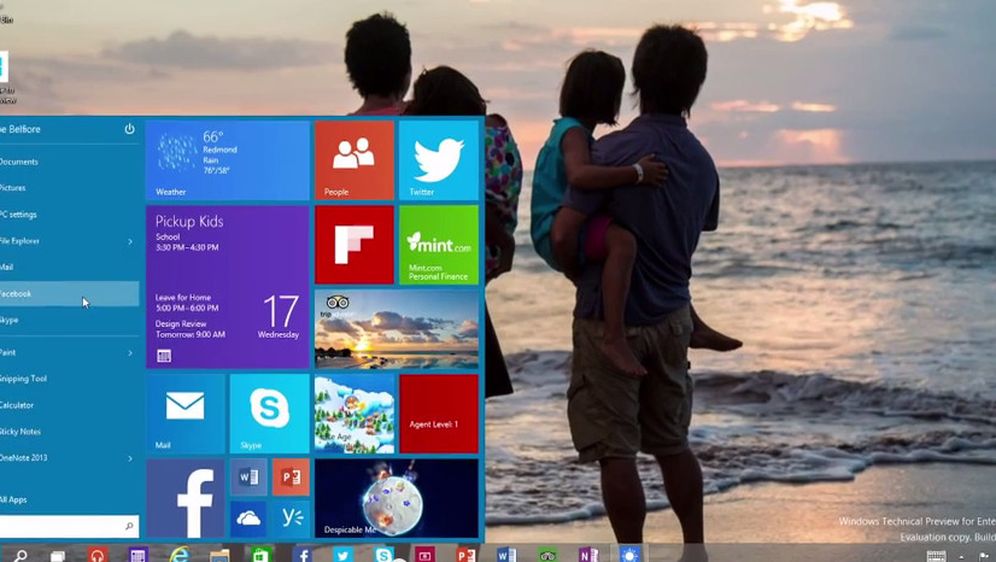
Task: Open the Mint.com Personal Finance tile
Action: coord(439,244)
